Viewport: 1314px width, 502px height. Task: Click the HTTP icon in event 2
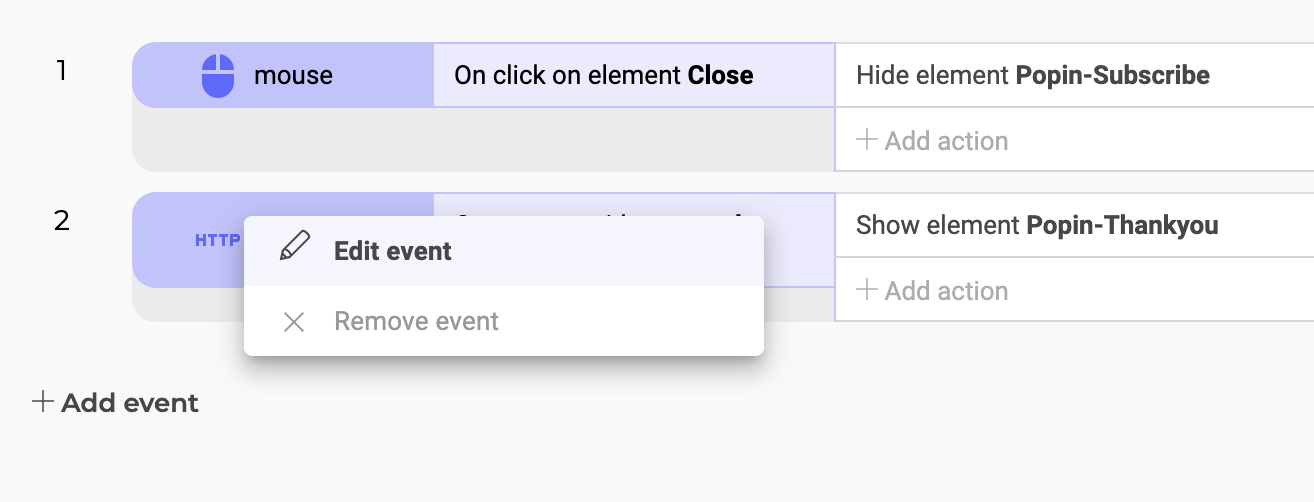(x=217, y=240)
